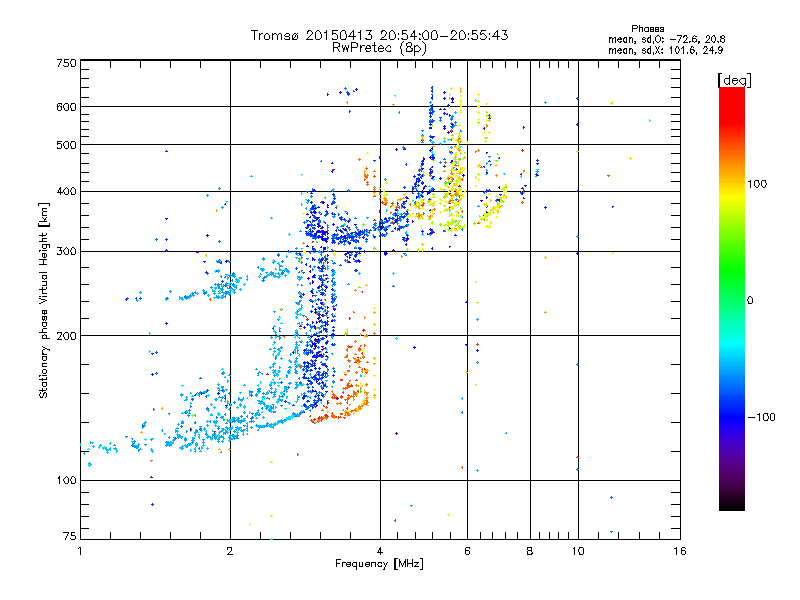Click the '500' height axis tick label

(x=66, y=145)
